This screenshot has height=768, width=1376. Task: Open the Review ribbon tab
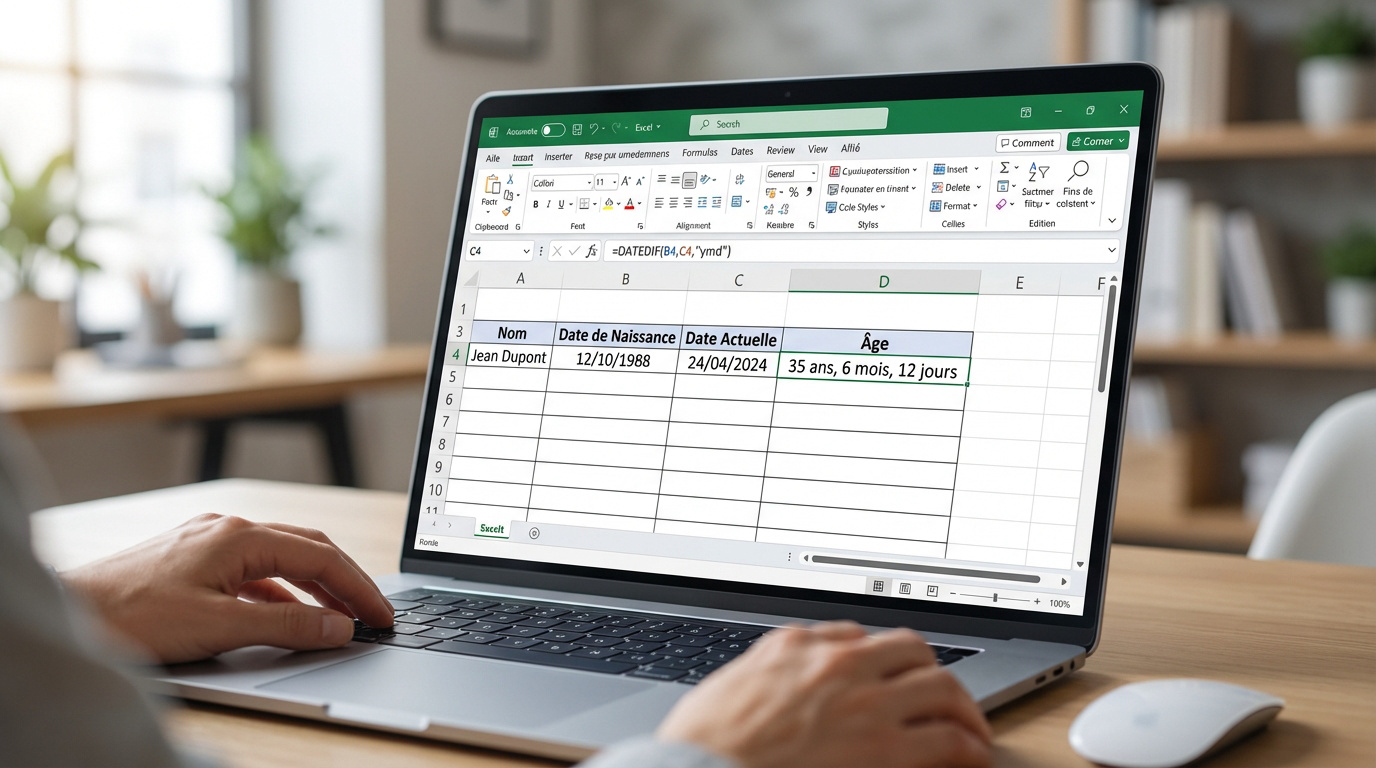pos(780,150)
